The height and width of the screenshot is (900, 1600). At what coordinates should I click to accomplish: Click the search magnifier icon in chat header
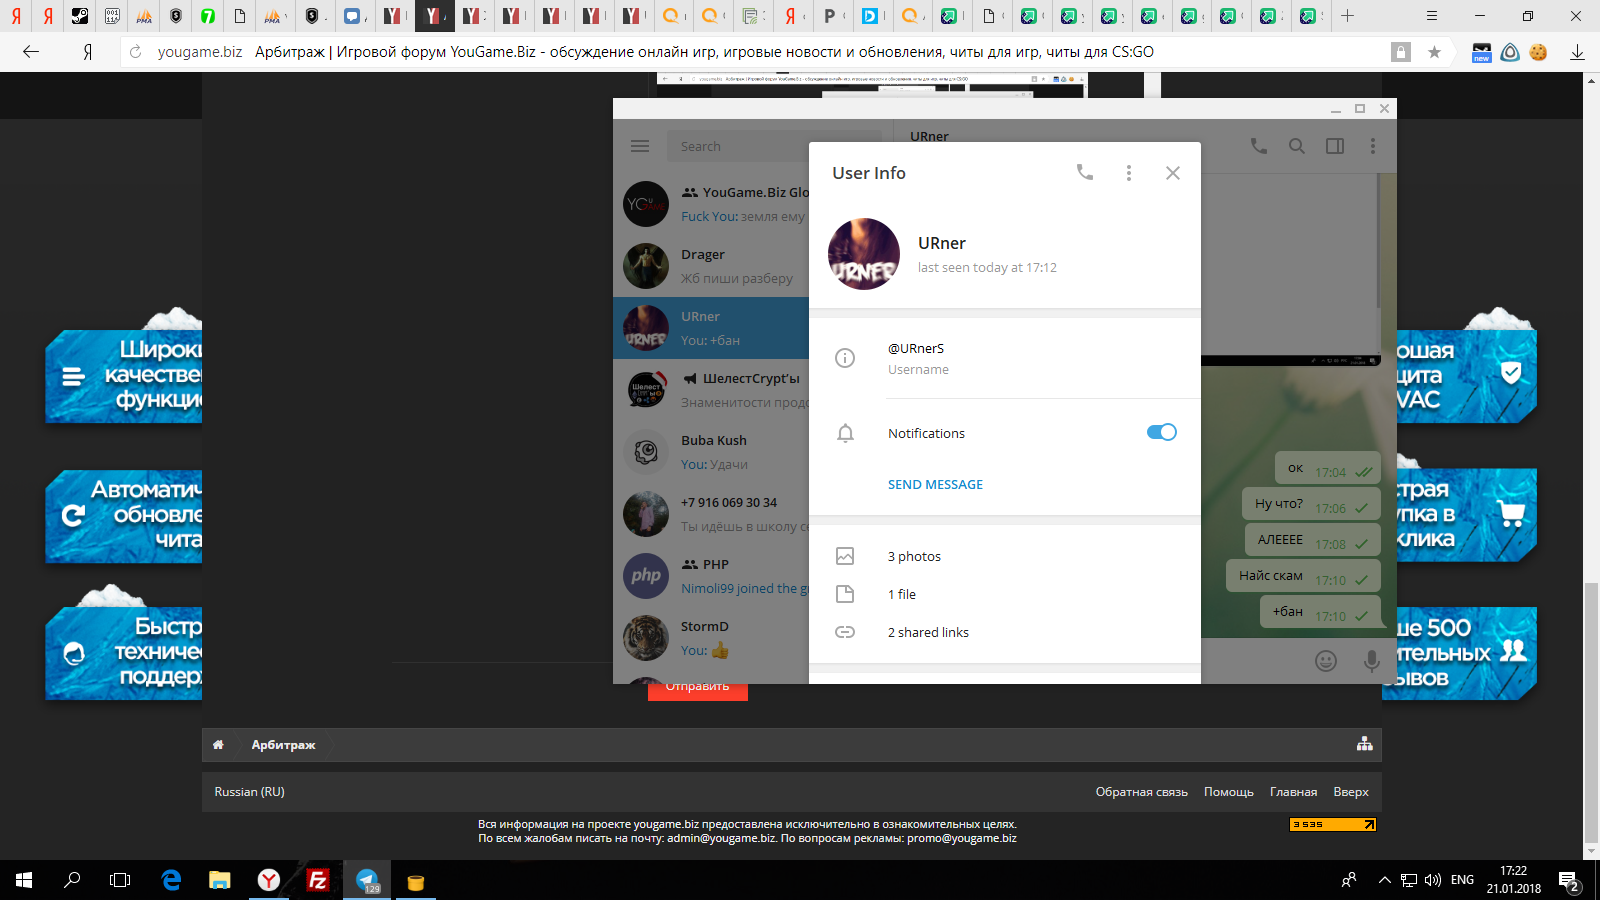(x=1297, y=146)
